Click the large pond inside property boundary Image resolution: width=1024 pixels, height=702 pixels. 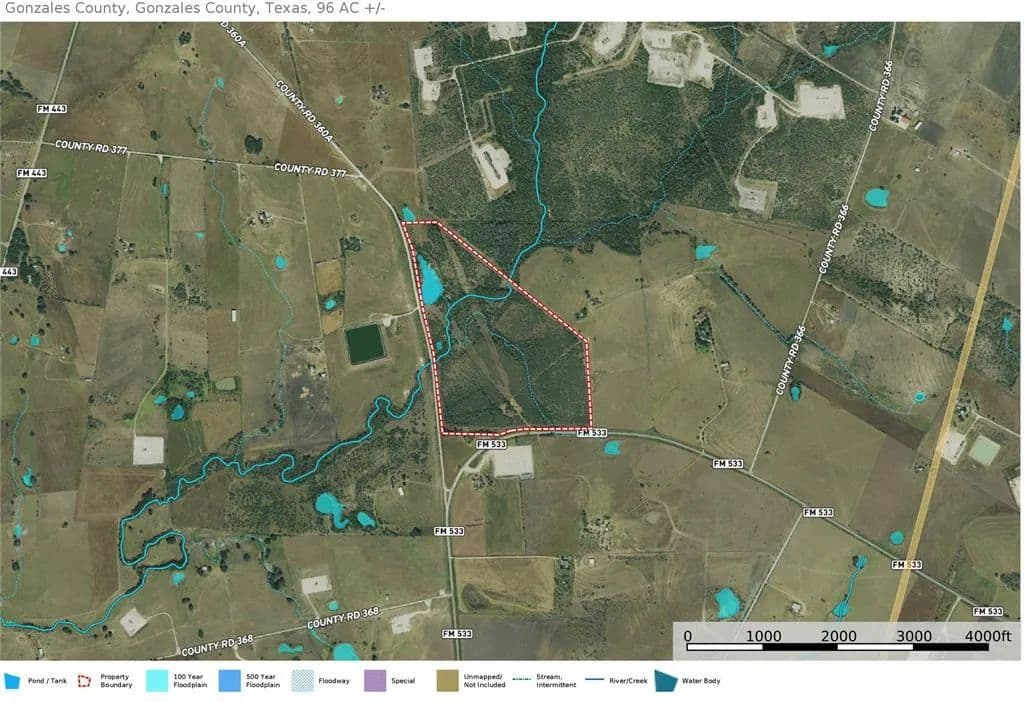[x=430, y=280]
